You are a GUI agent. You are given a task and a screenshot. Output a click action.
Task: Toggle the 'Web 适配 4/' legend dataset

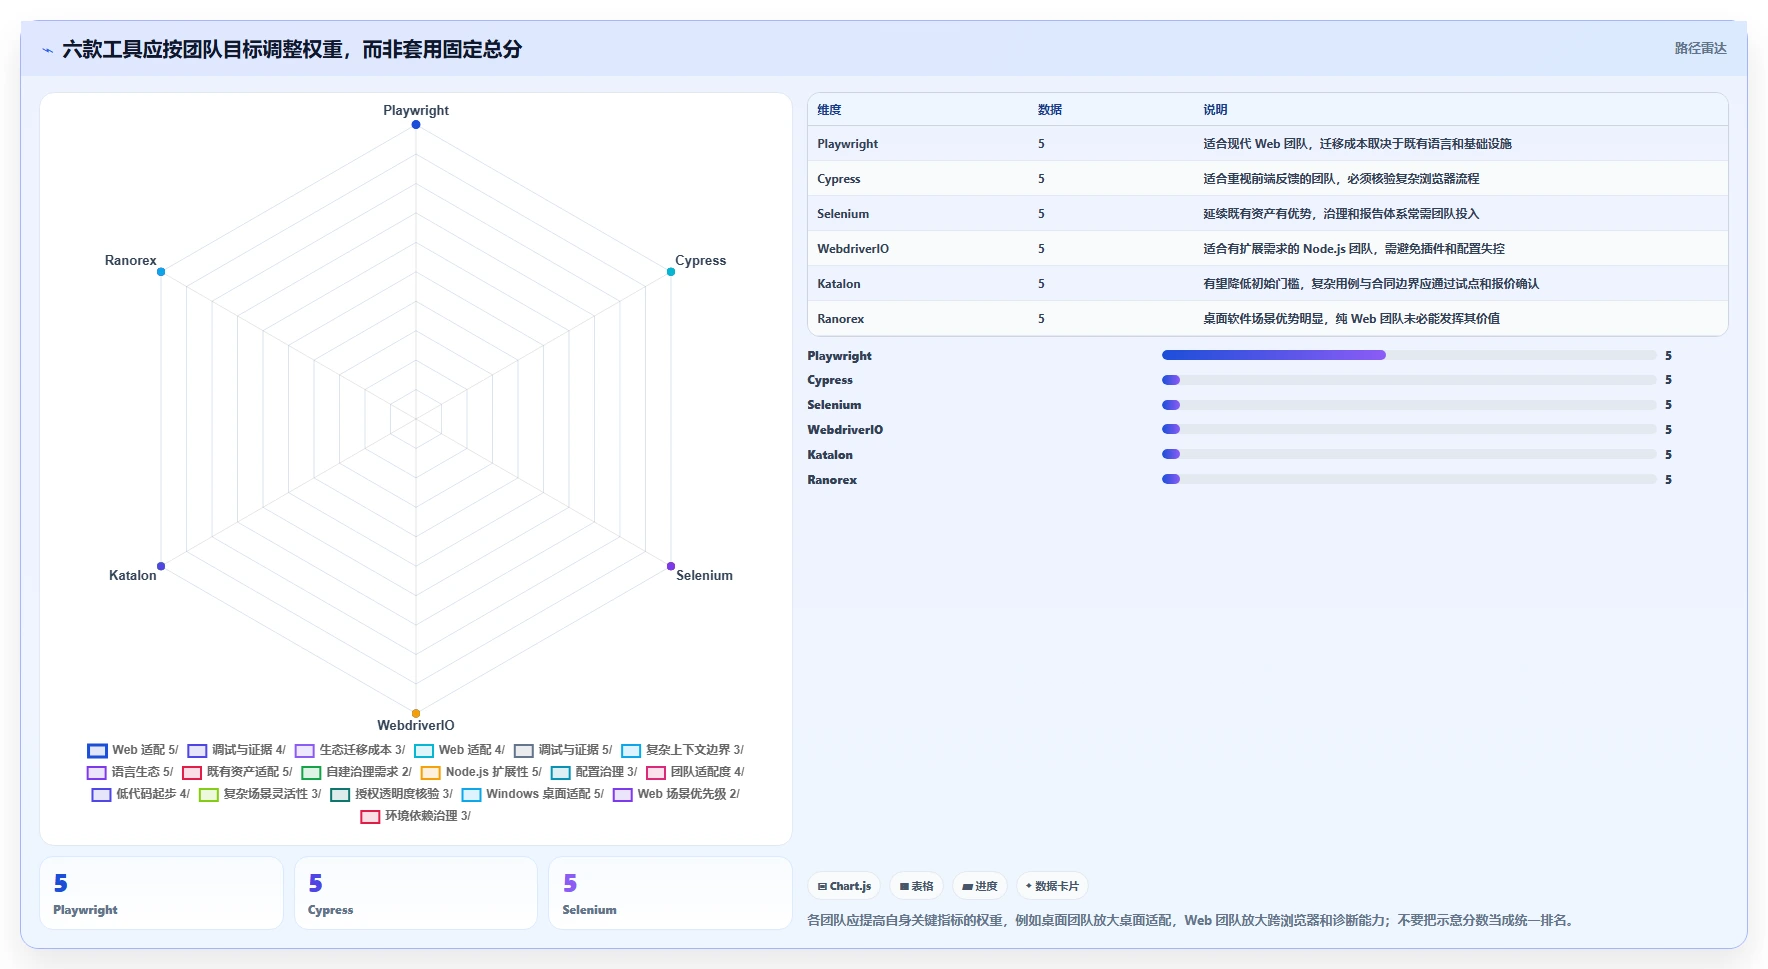(459, 750)
